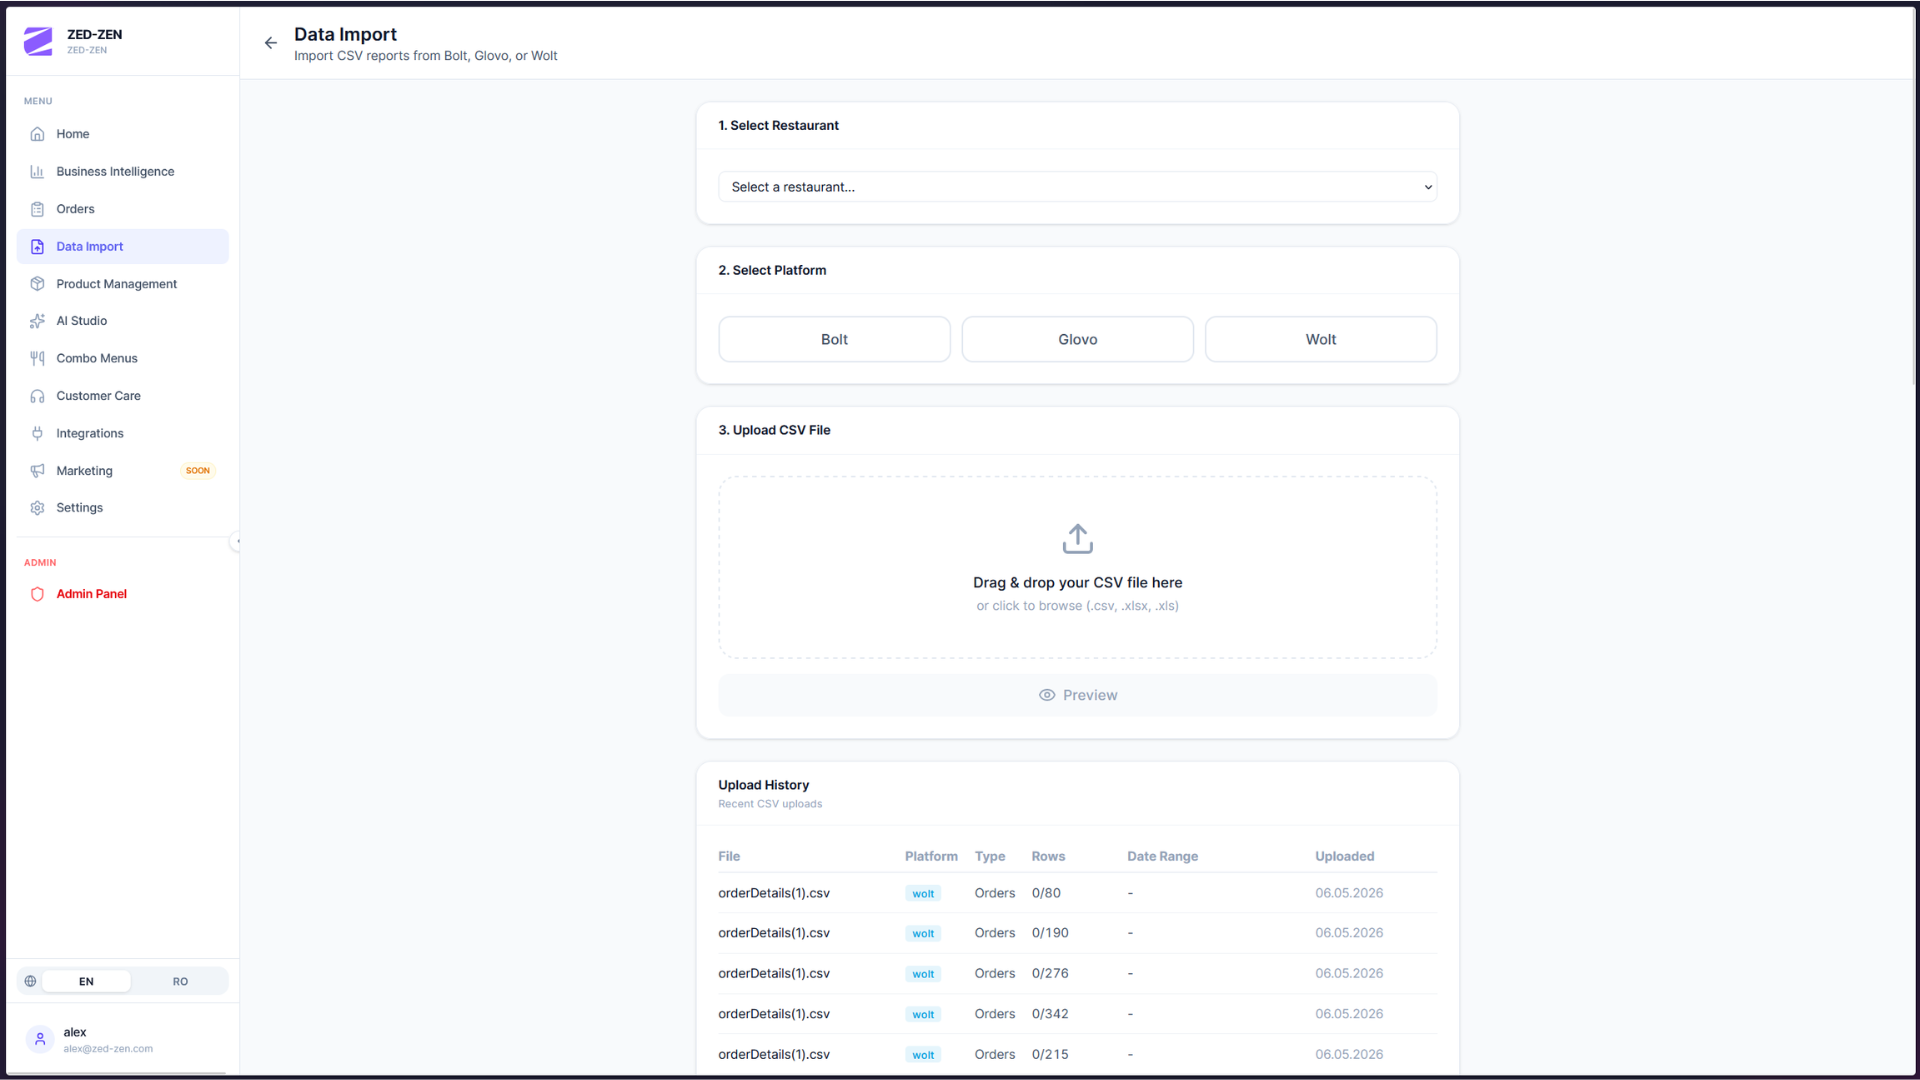Click the Date Range column header
Image resolution: width=1920 pixels, height=1080 pixels.
[1162, 856]
